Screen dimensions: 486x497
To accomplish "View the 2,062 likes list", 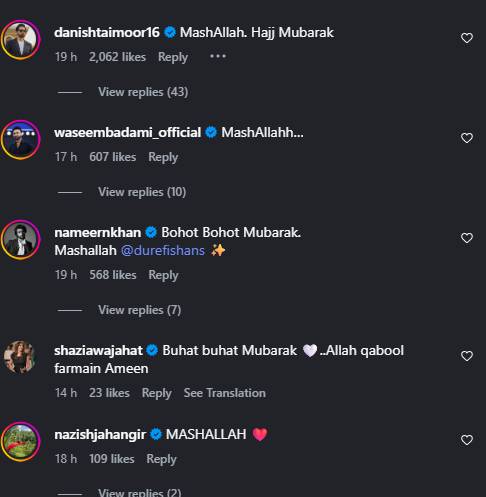I will (x=117, y=57).
